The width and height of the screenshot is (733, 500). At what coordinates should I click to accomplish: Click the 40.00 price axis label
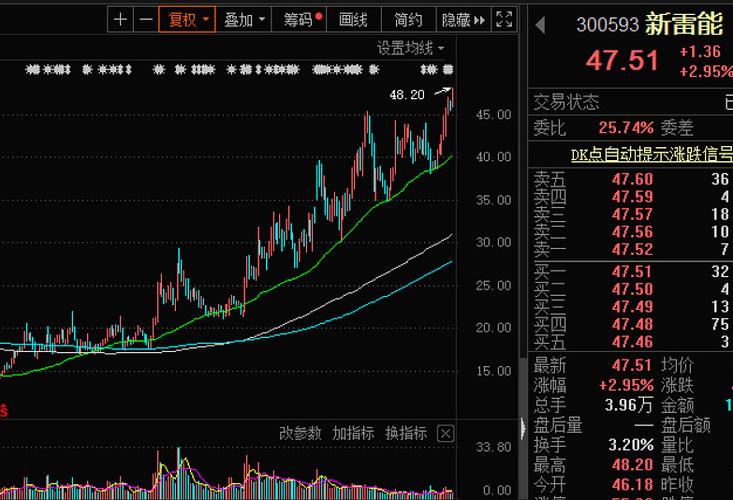pyautogui.click(x=493, y=157)
